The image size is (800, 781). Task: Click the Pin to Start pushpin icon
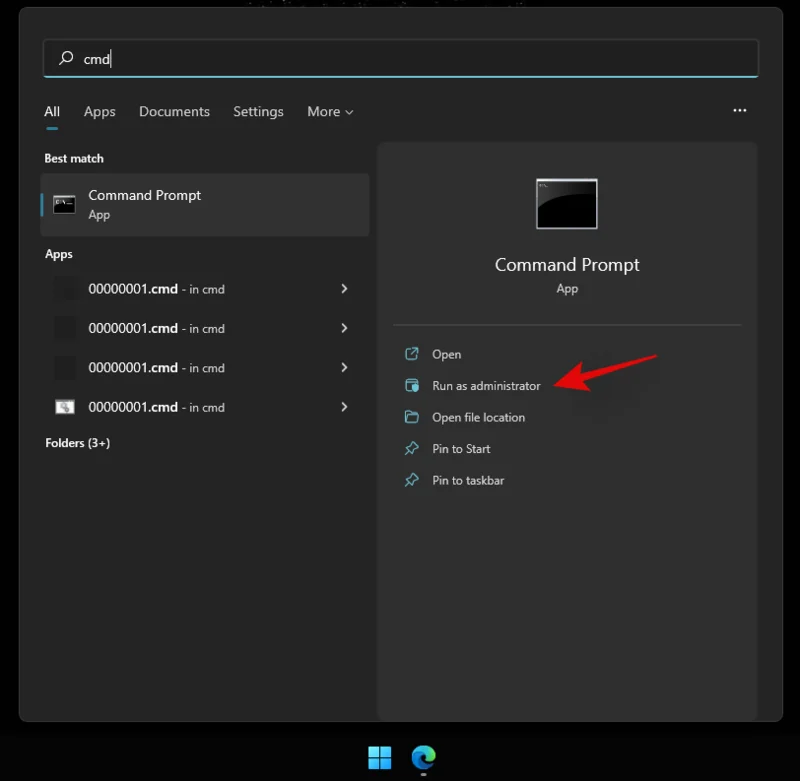tap(412, 449)
